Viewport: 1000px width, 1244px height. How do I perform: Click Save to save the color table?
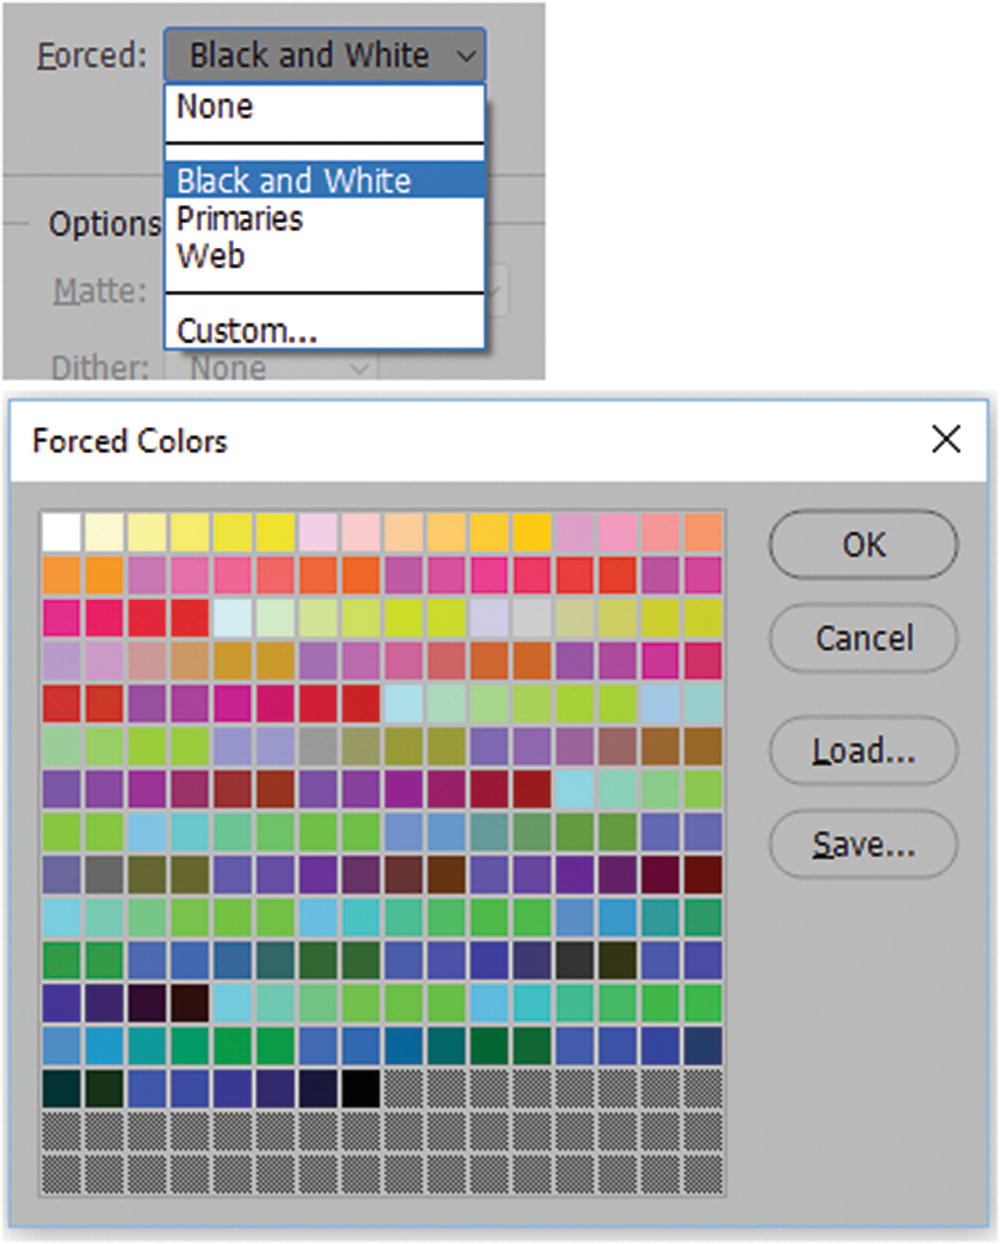click(862, 843)
